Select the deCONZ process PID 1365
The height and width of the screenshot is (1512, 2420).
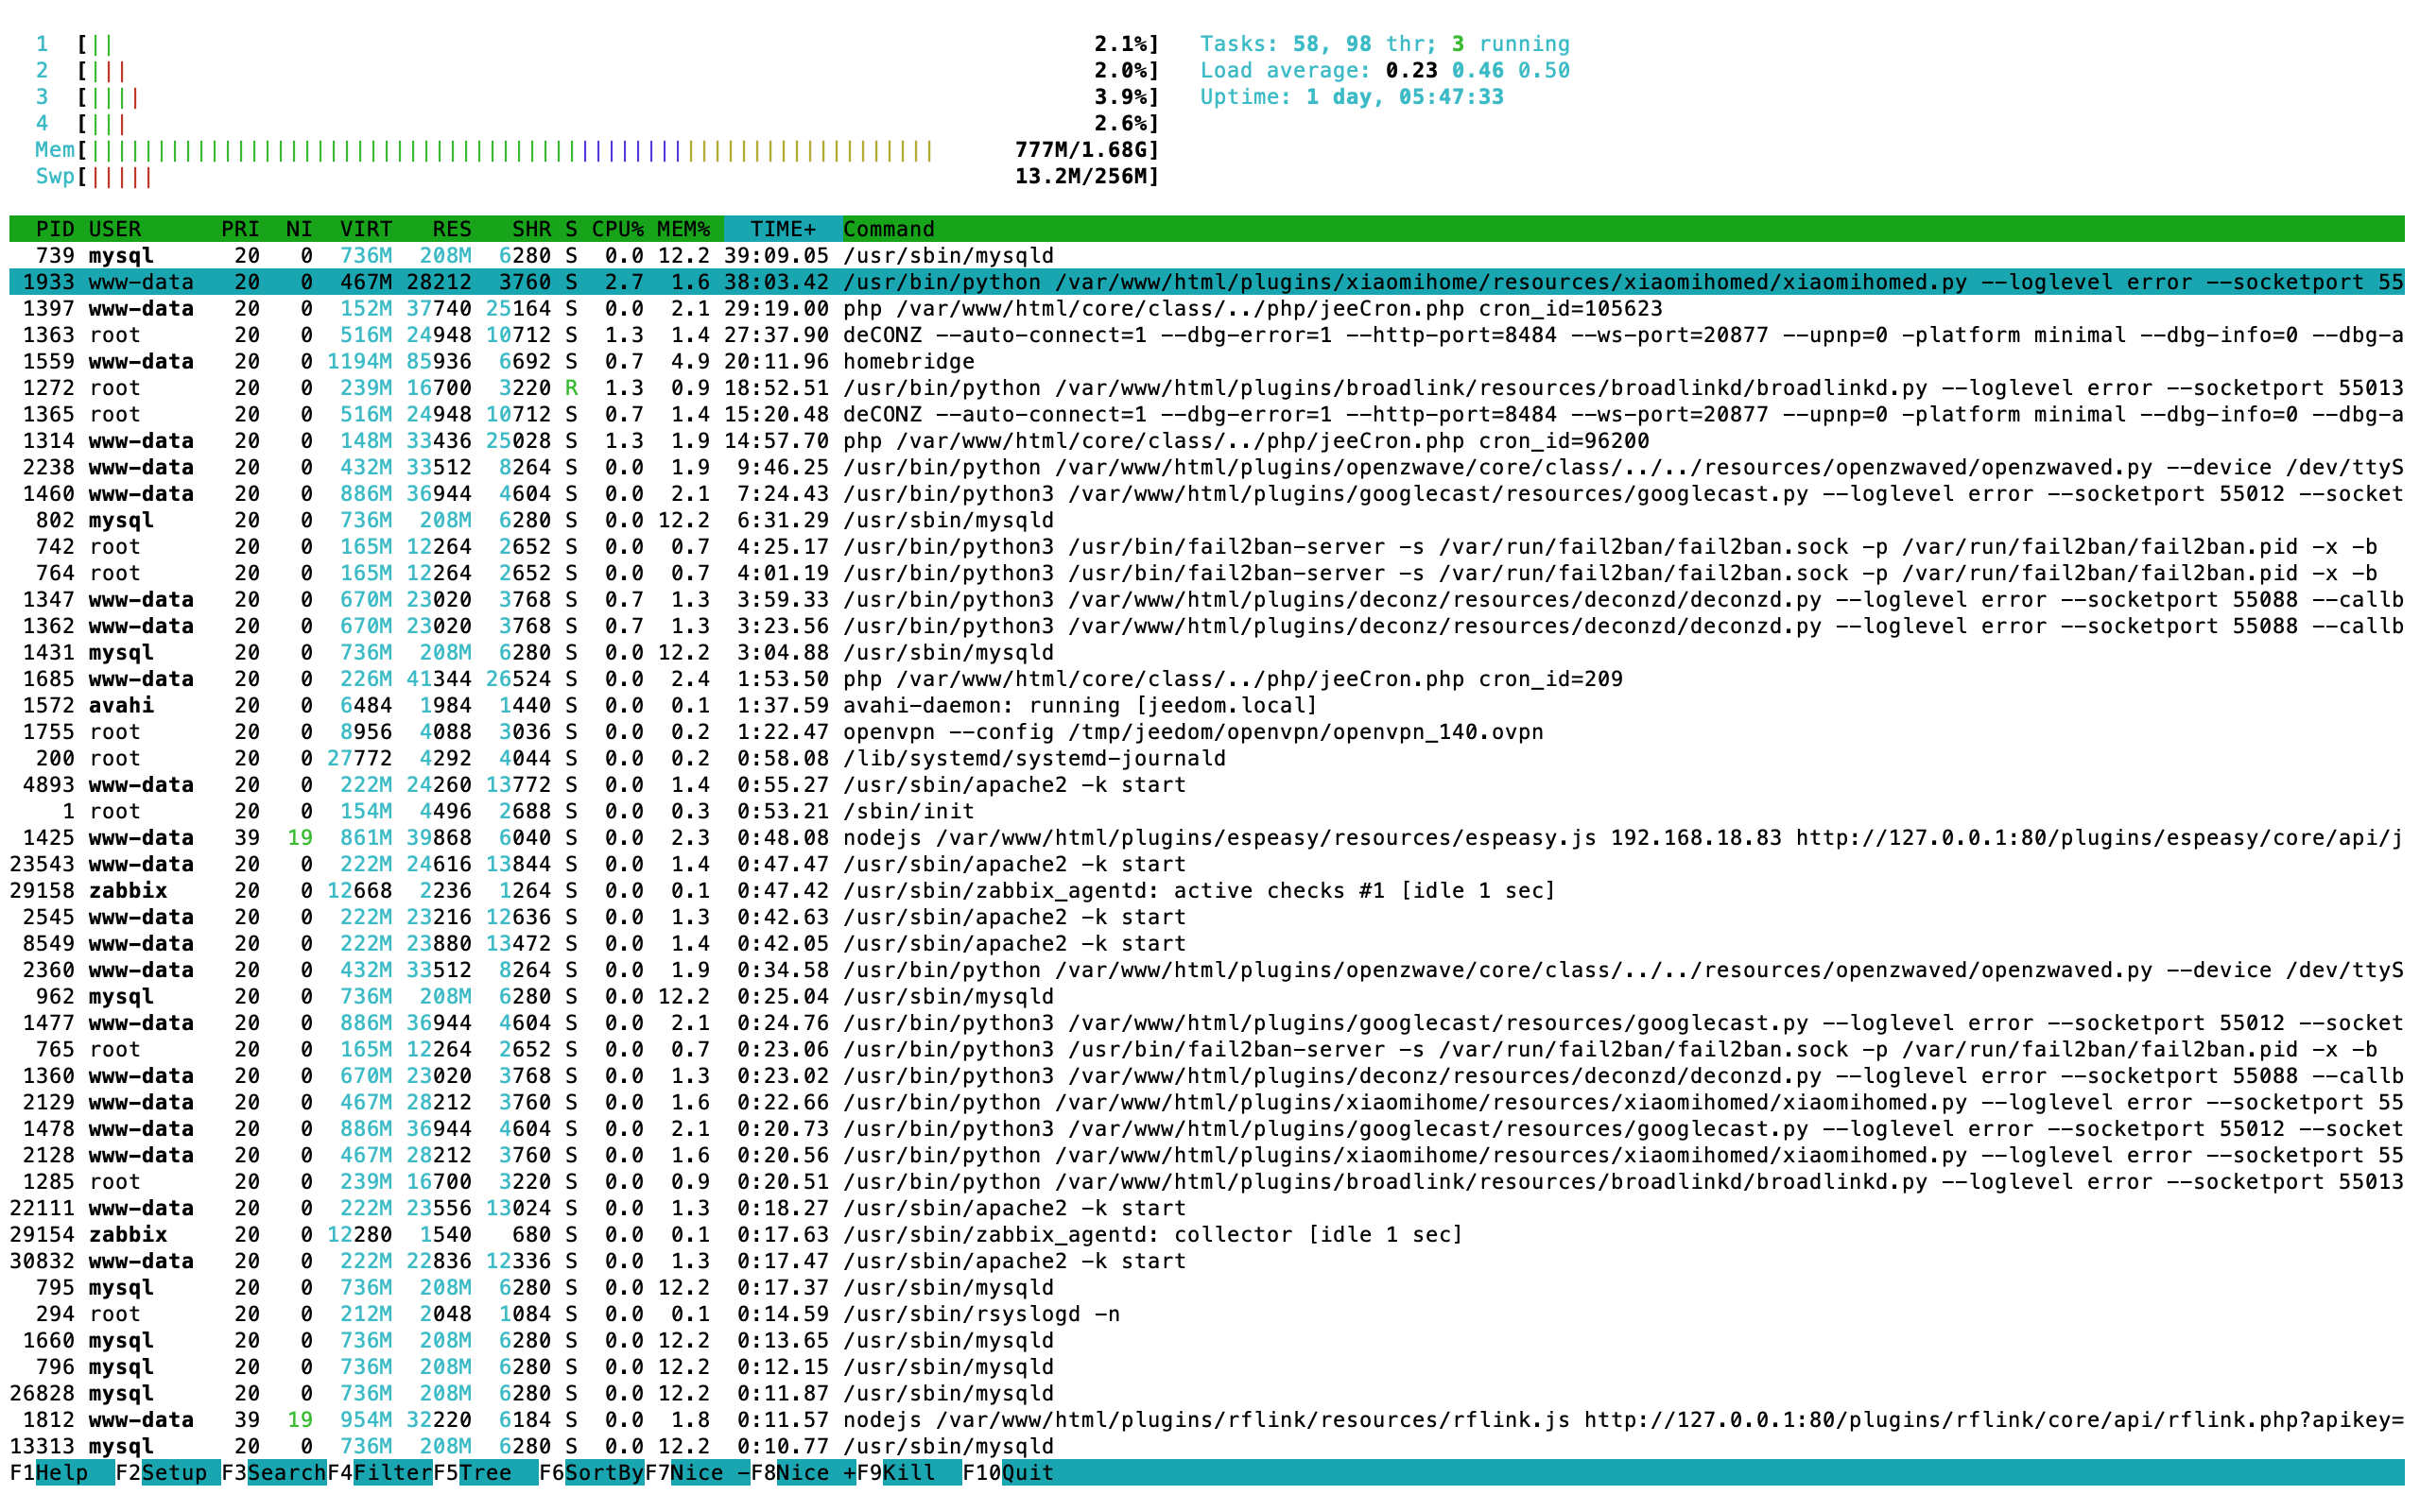tap(1207, 414)
